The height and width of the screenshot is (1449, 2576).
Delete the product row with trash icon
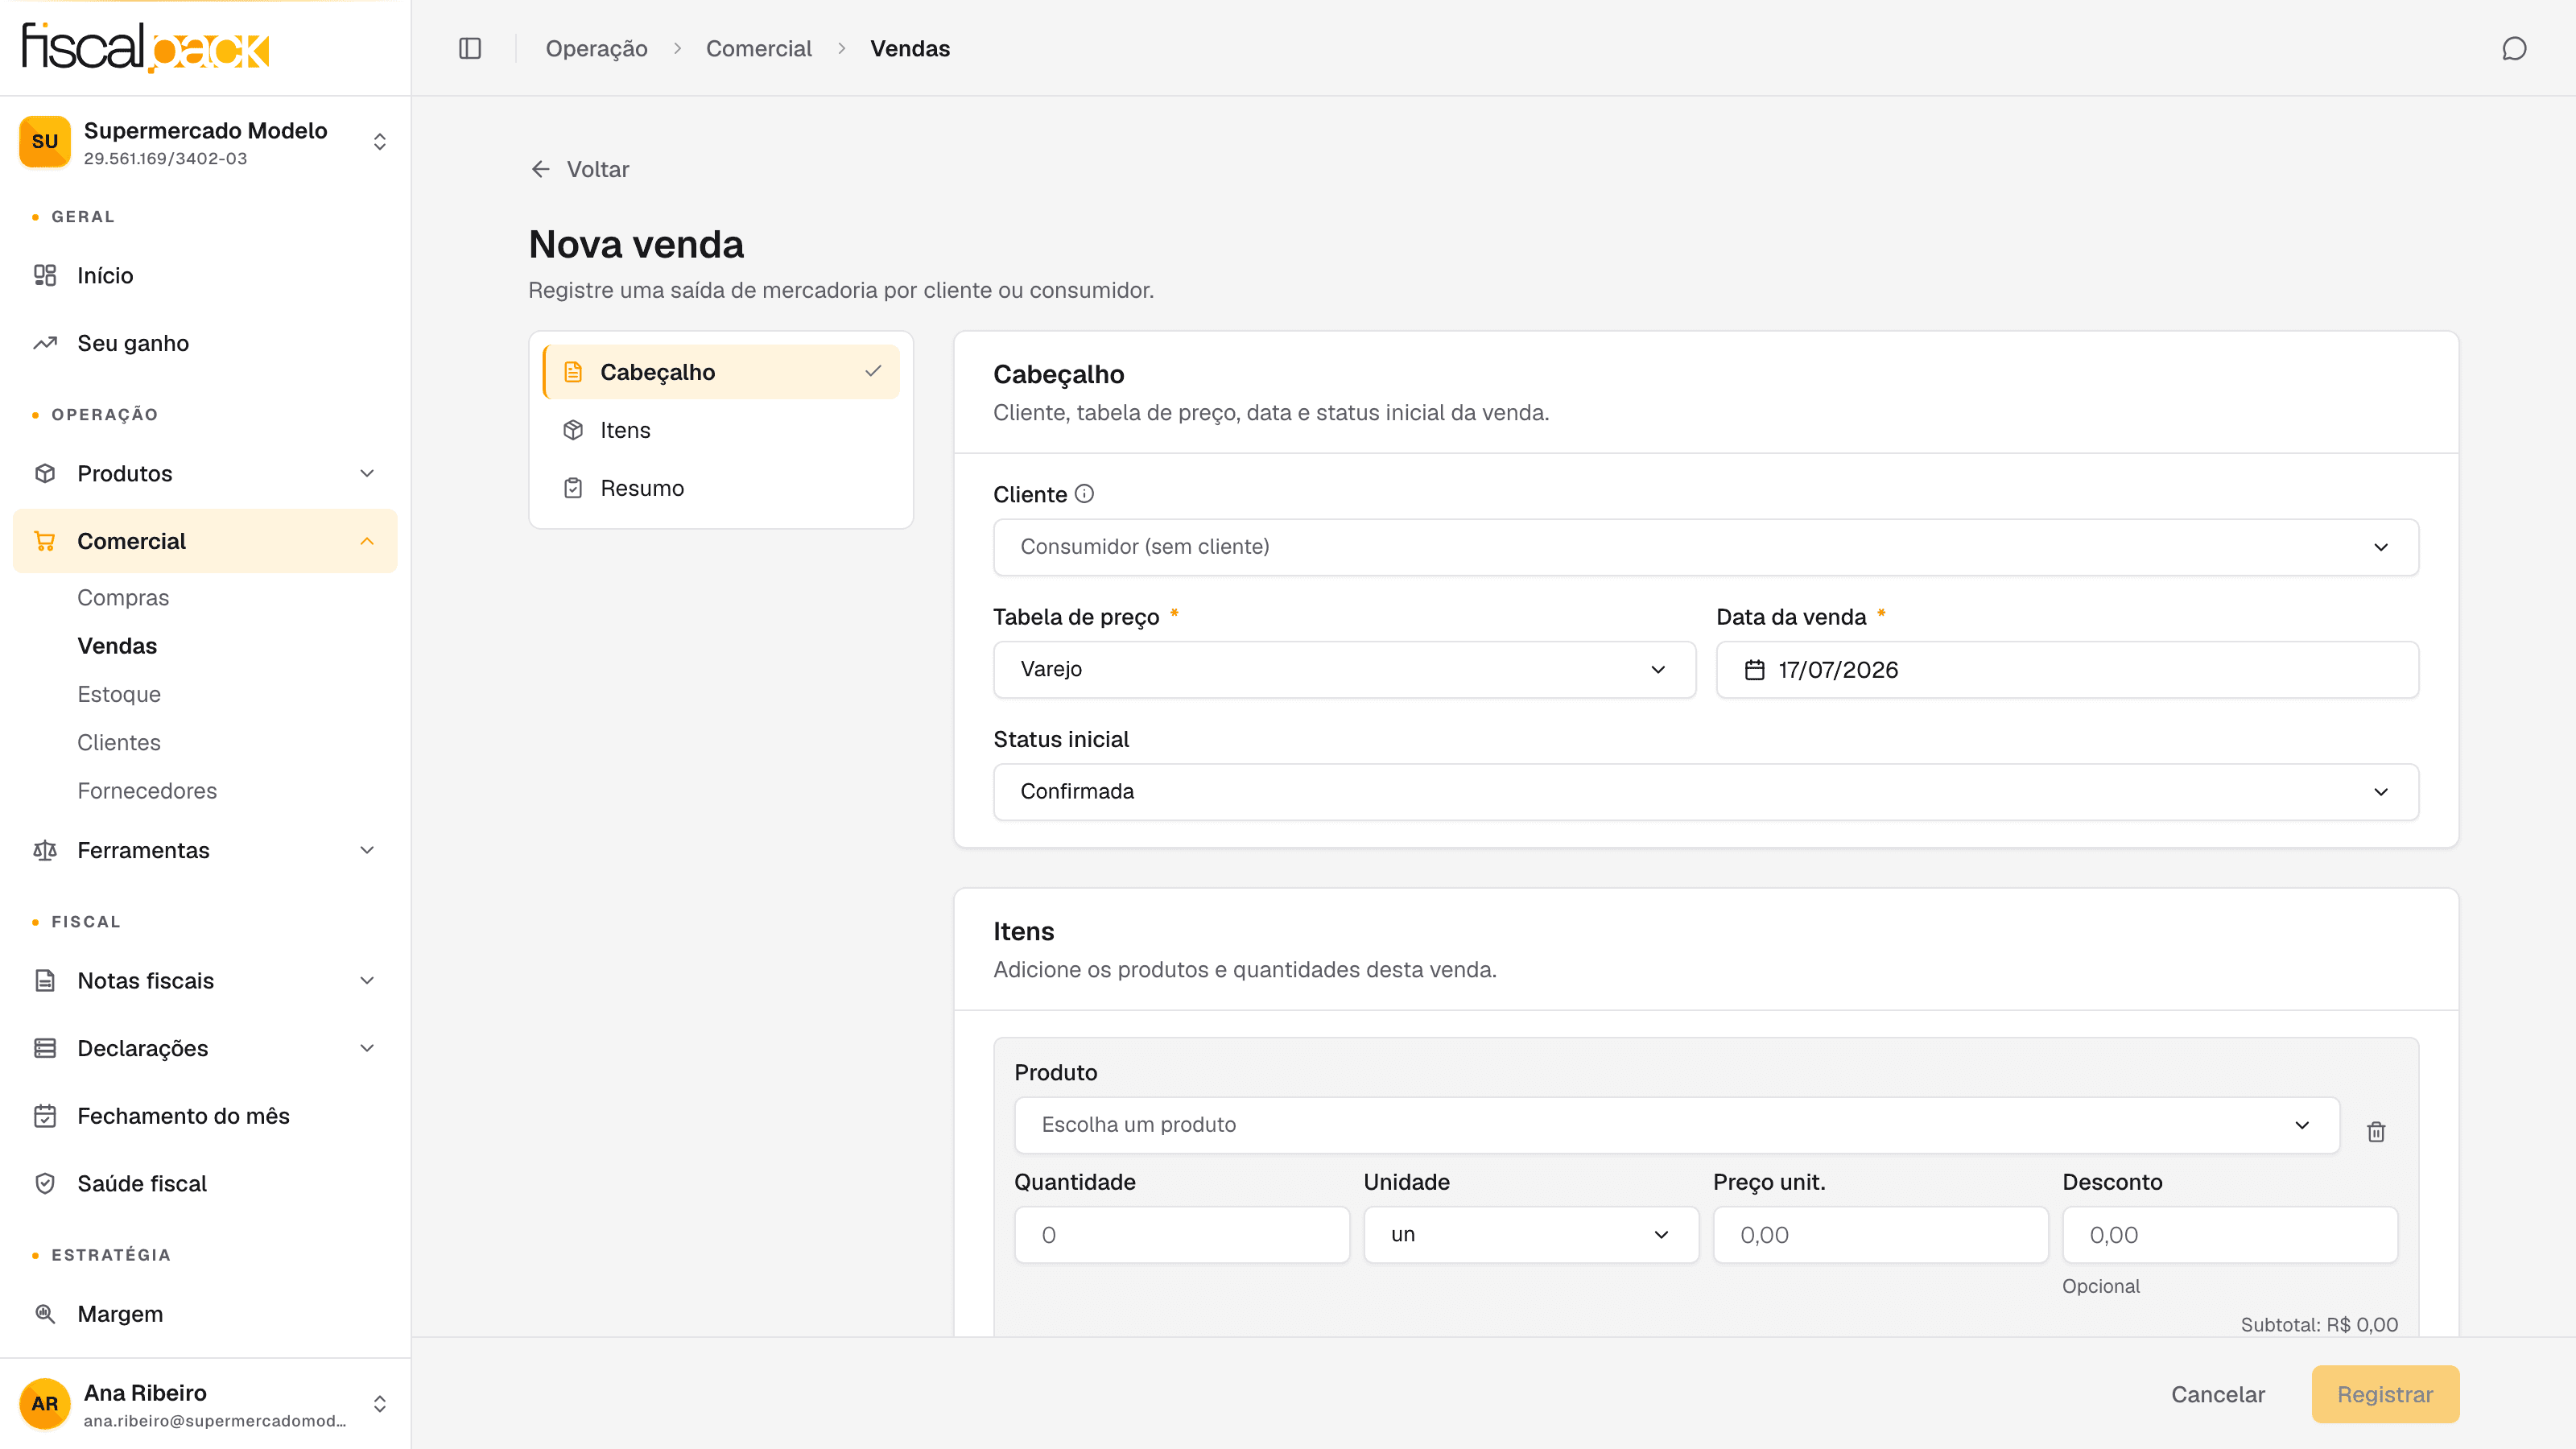[x=2376, y=1131]
